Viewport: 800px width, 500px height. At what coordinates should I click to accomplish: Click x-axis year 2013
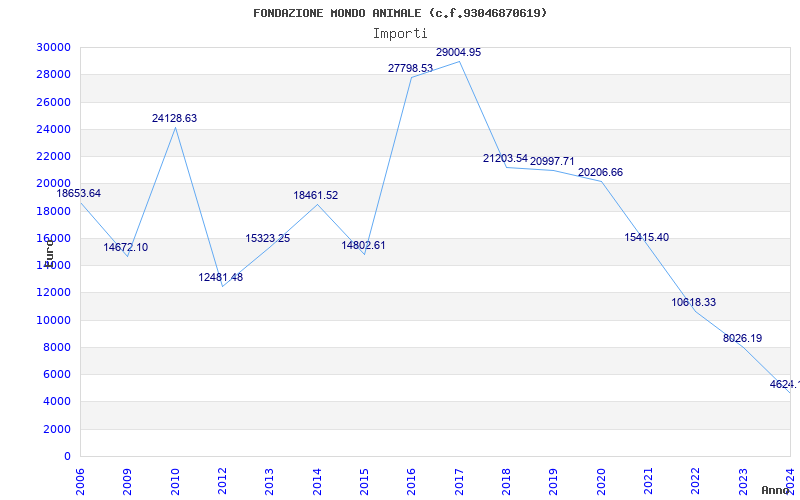point(269,481)
